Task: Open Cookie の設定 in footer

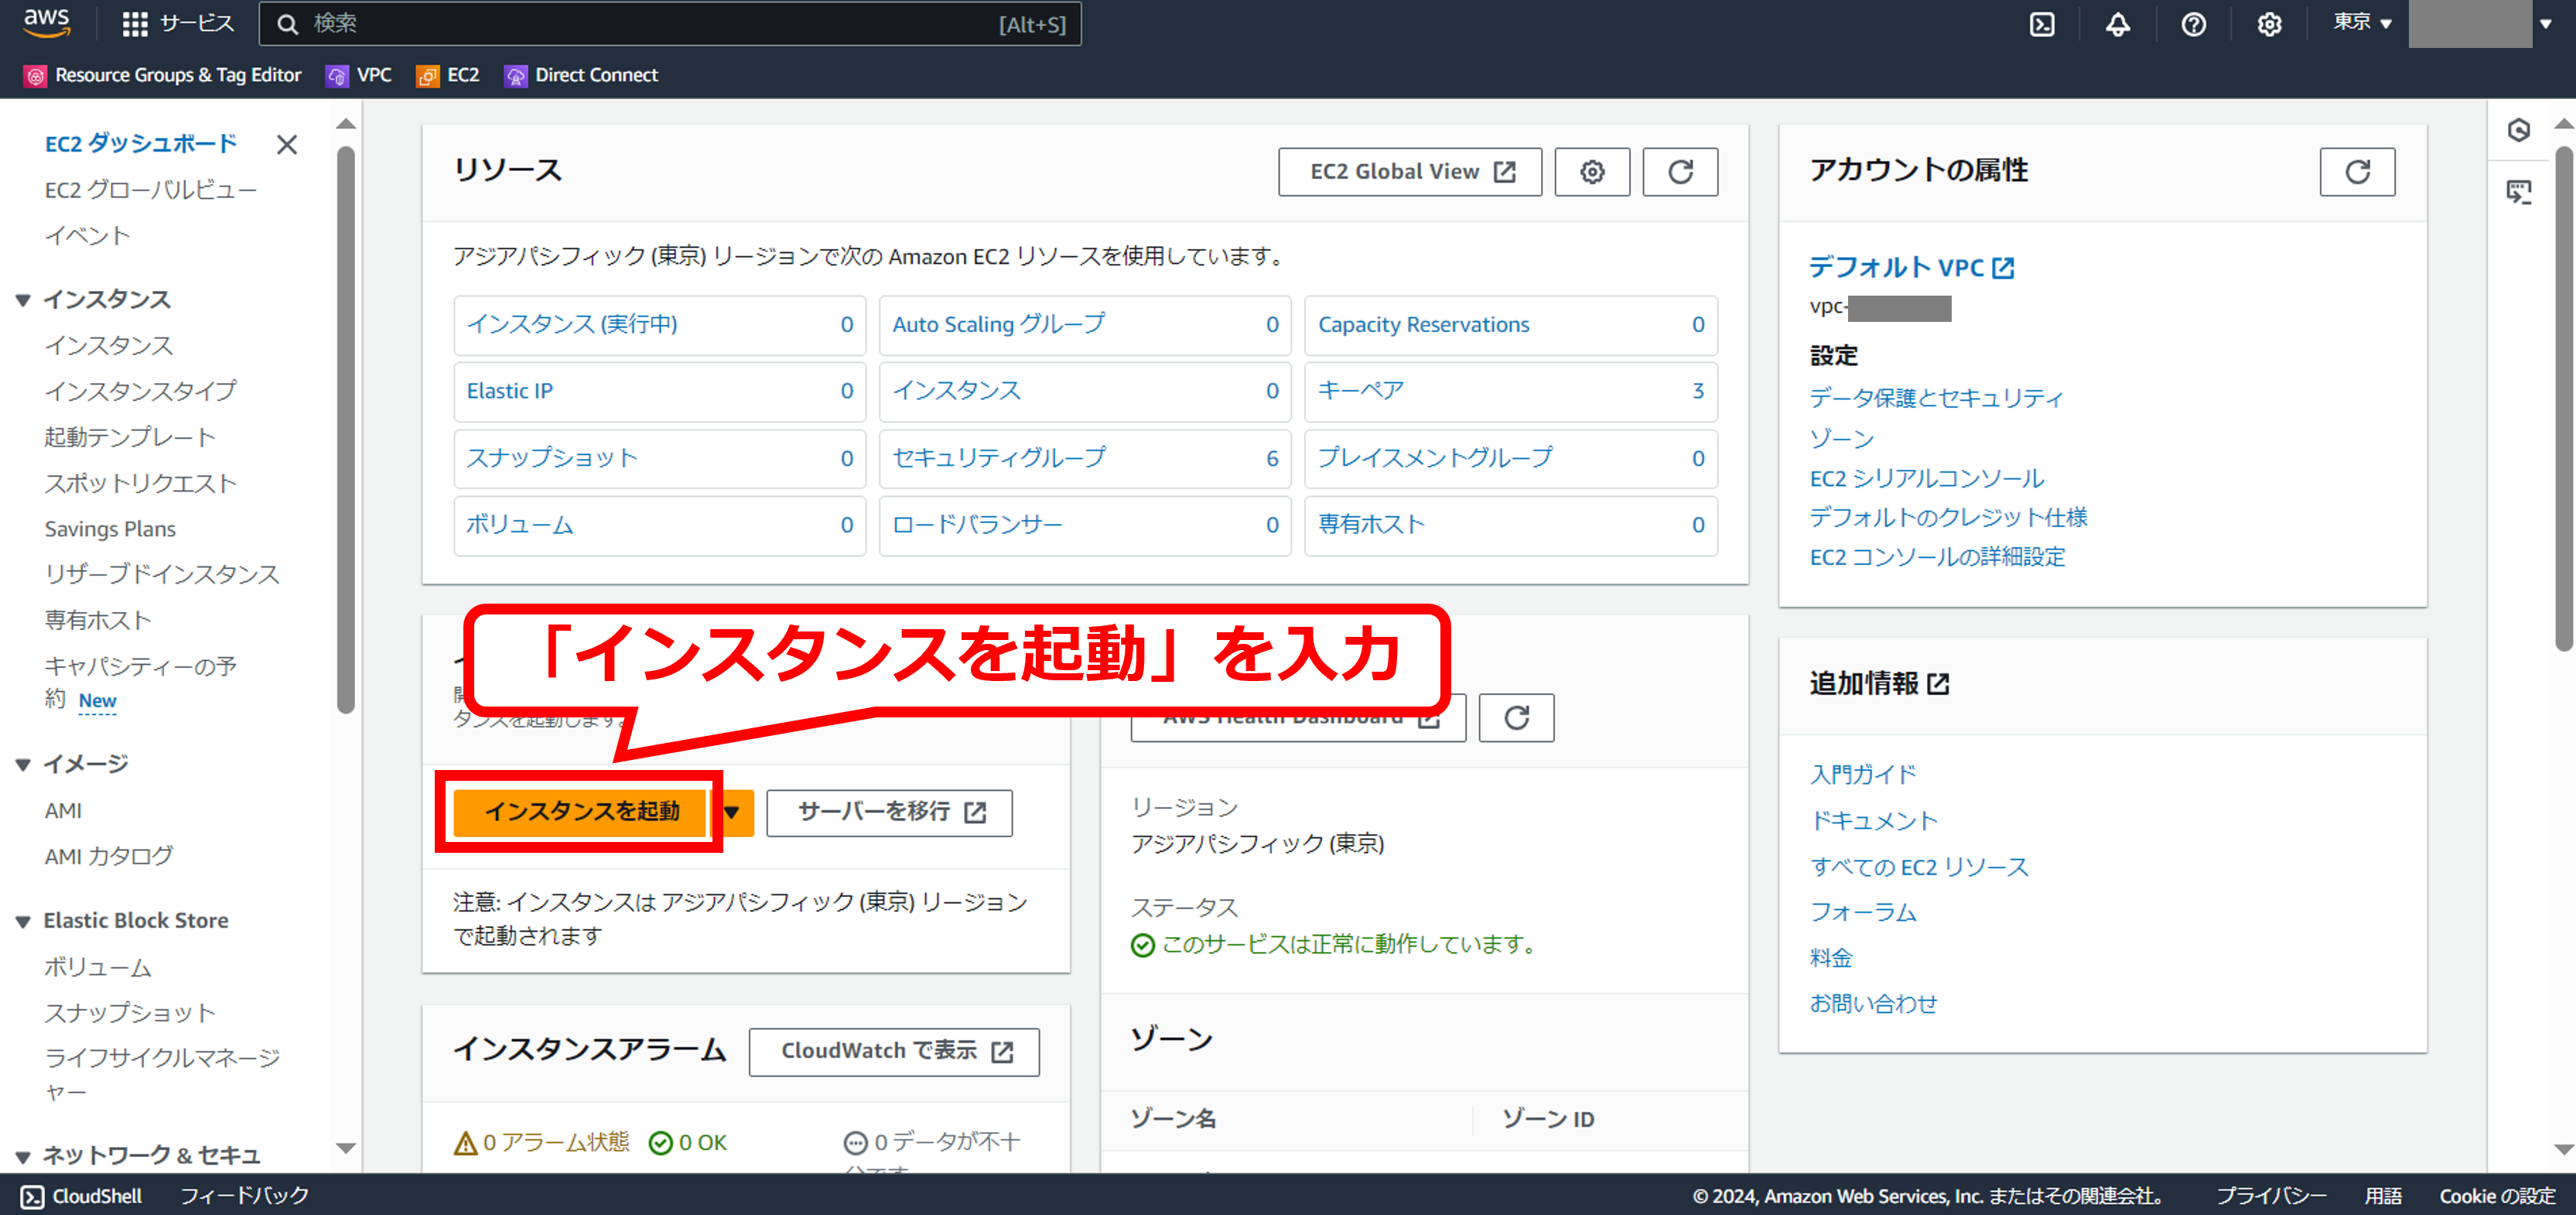Action: 2497,1196
